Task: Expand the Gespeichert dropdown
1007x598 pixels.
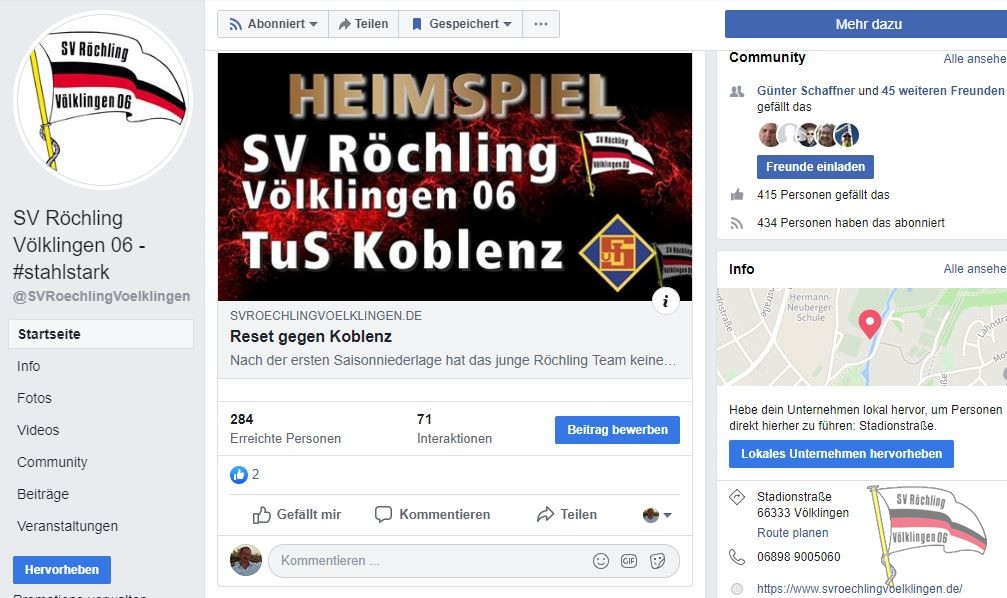Action: click(460, 24)
